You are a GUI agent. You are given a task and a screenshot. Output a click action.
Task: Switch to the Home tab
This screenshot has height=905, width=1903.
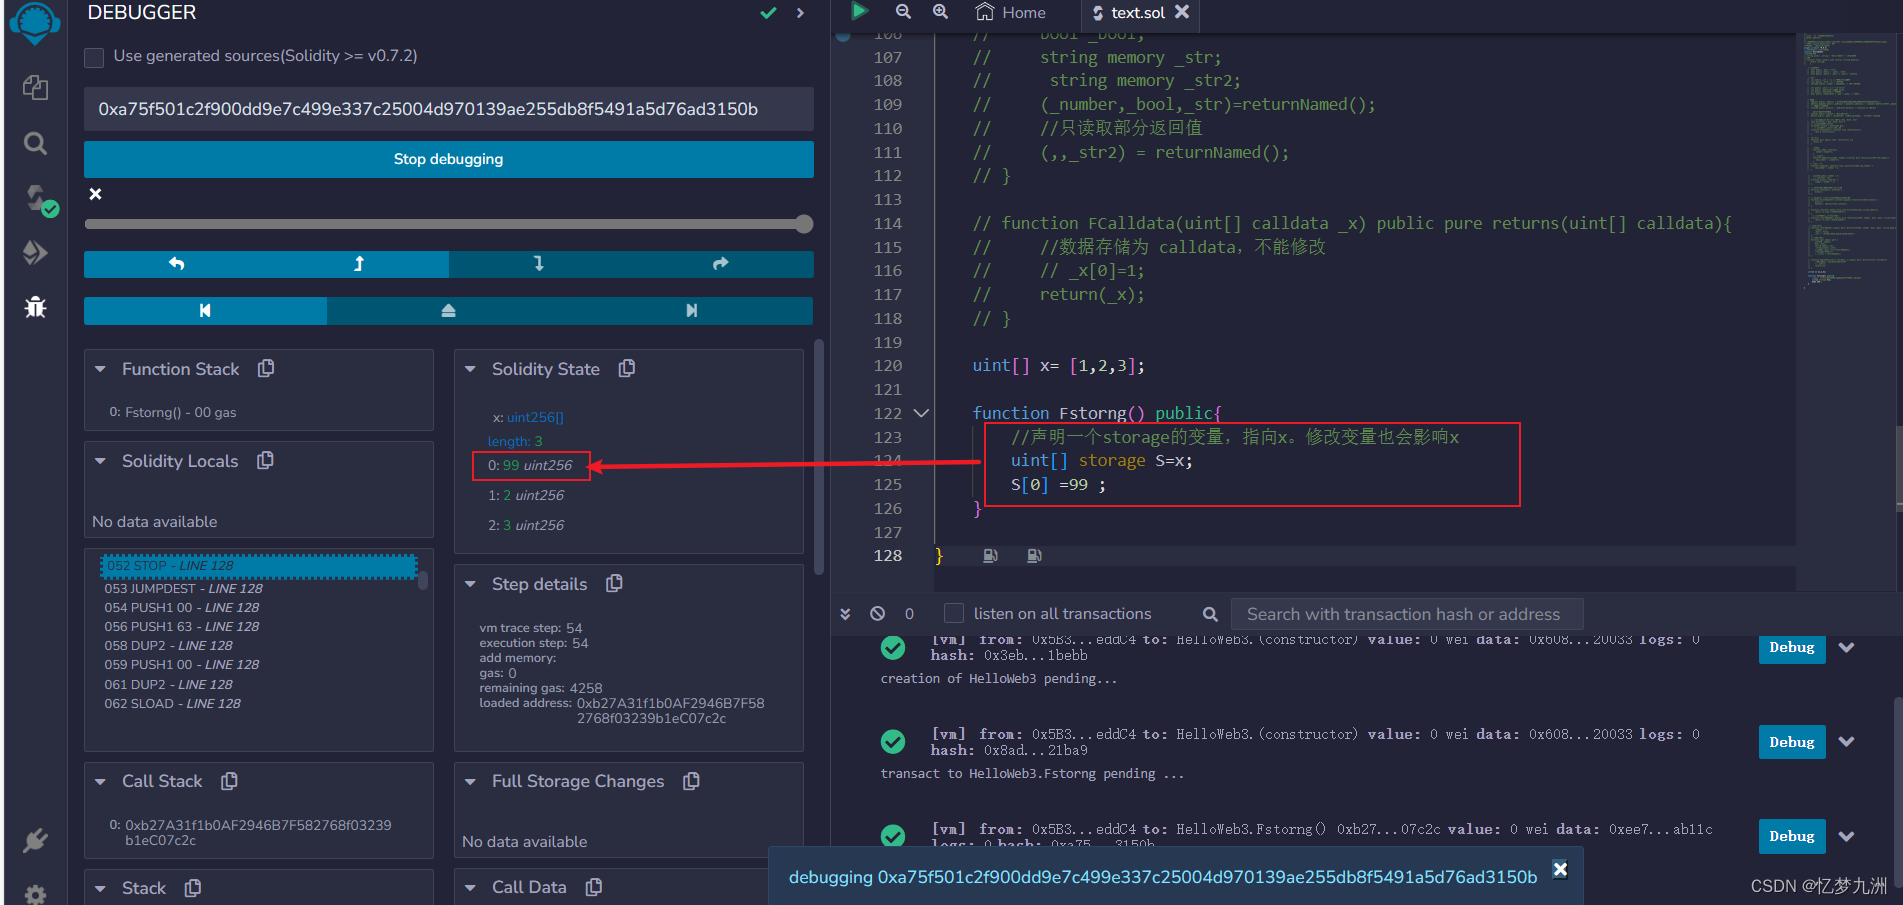pos(1011,13)
